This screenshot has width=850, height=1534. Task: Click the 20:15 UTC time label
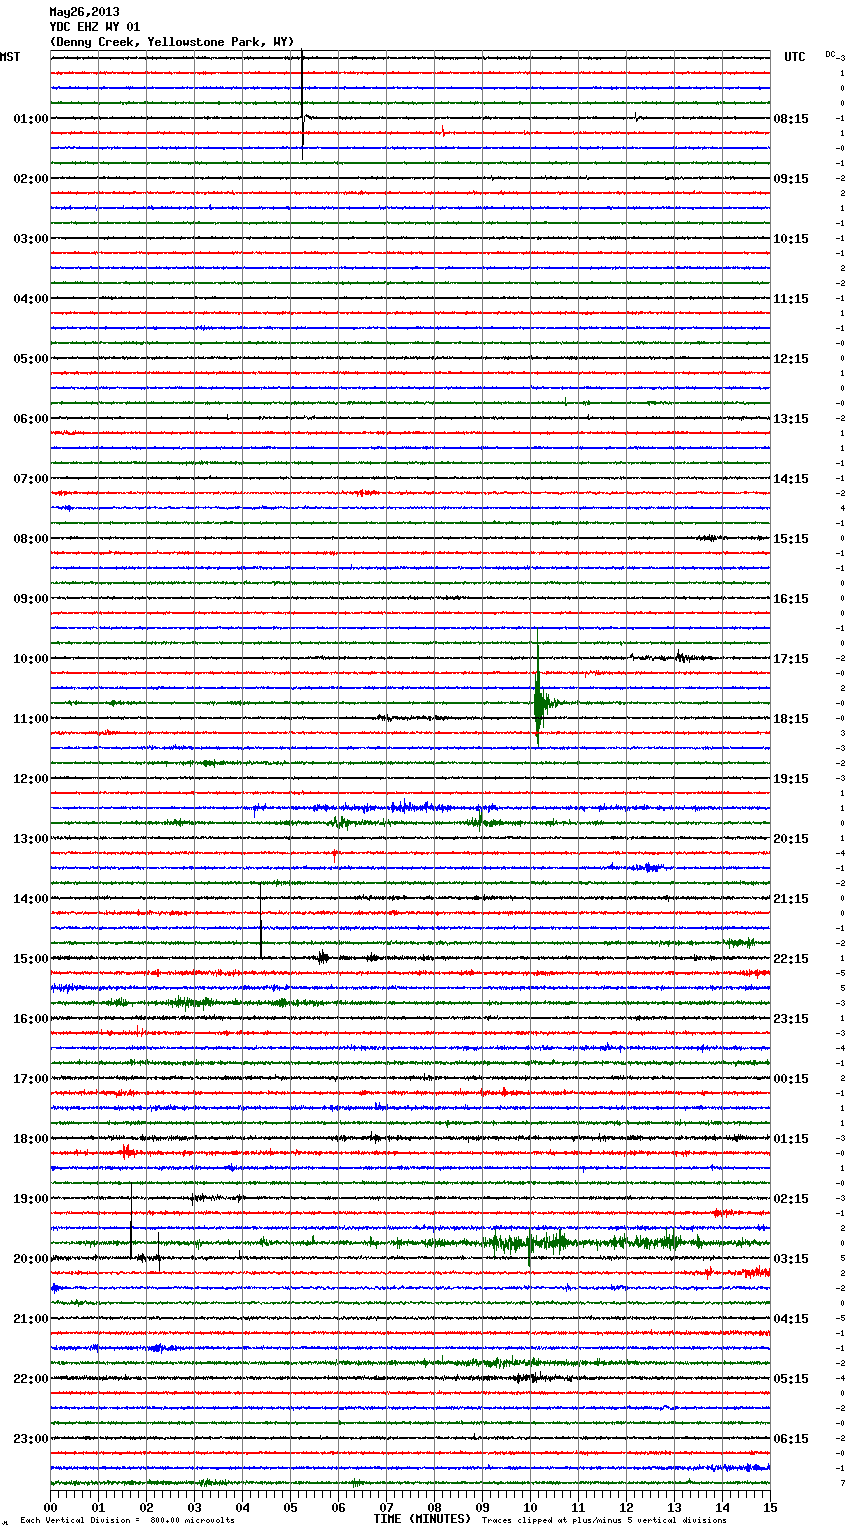tap(791, 839)
